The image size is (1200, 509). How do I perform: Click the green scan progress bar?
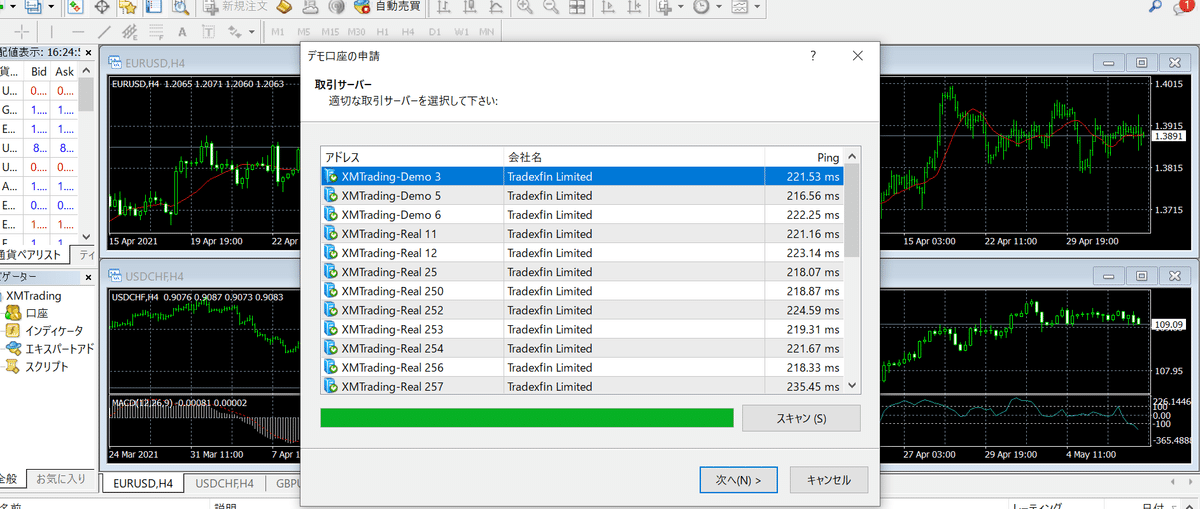527,418
